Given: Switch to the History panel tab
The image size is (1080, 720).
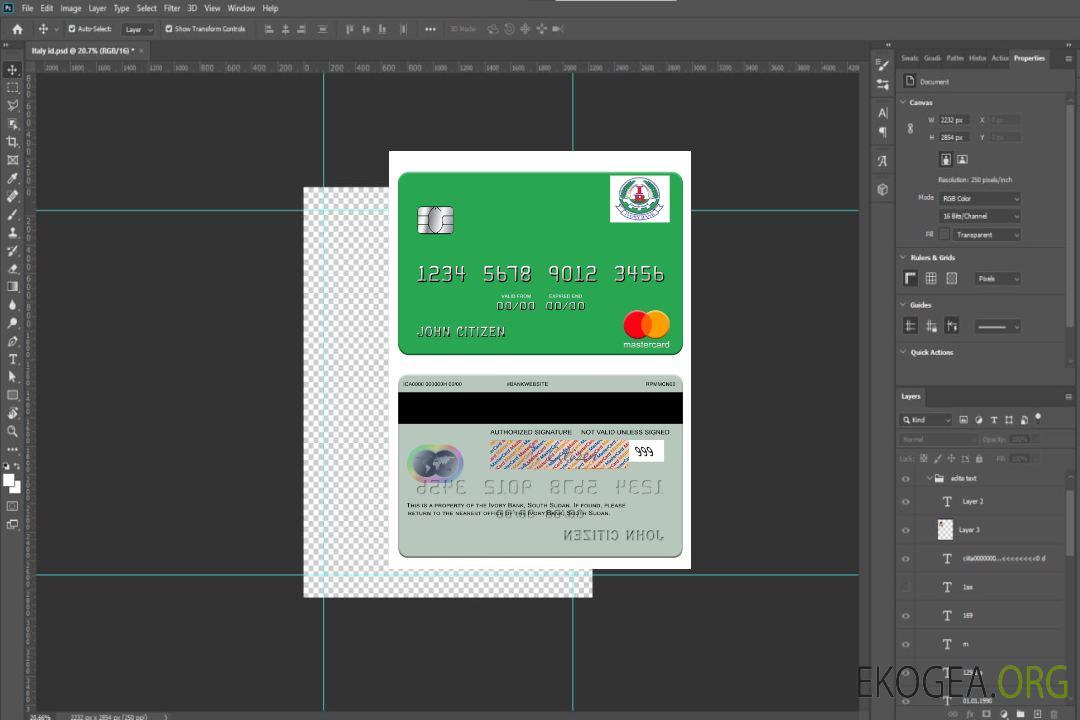Looking at the screenshot, I should pos(977,58).
